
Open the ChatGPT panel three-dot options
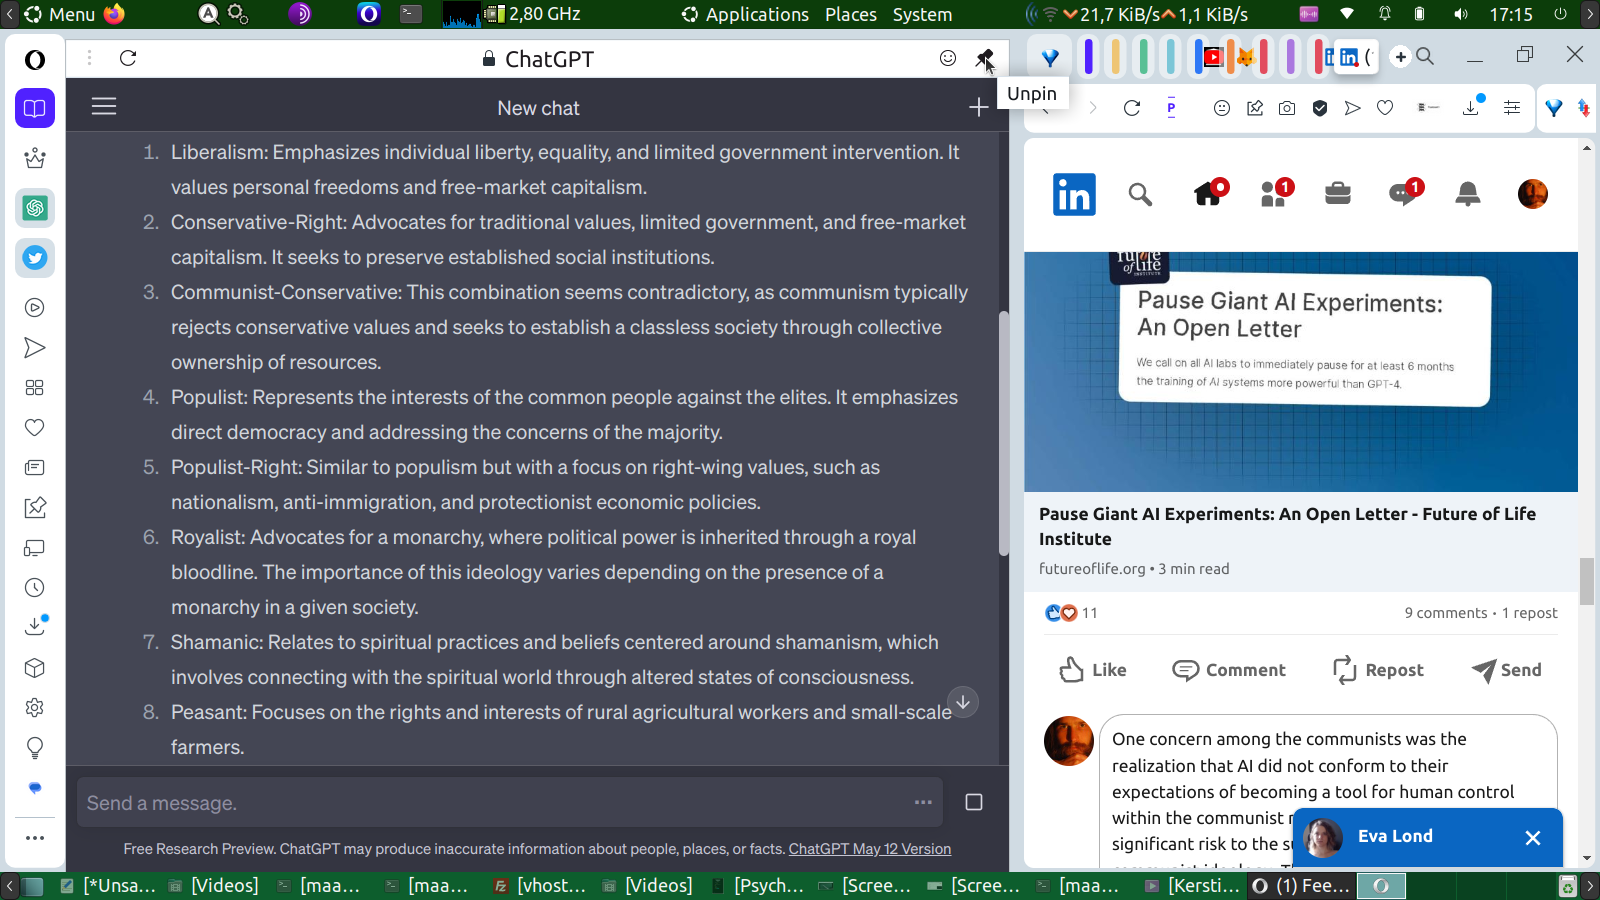tap(89, 58)
